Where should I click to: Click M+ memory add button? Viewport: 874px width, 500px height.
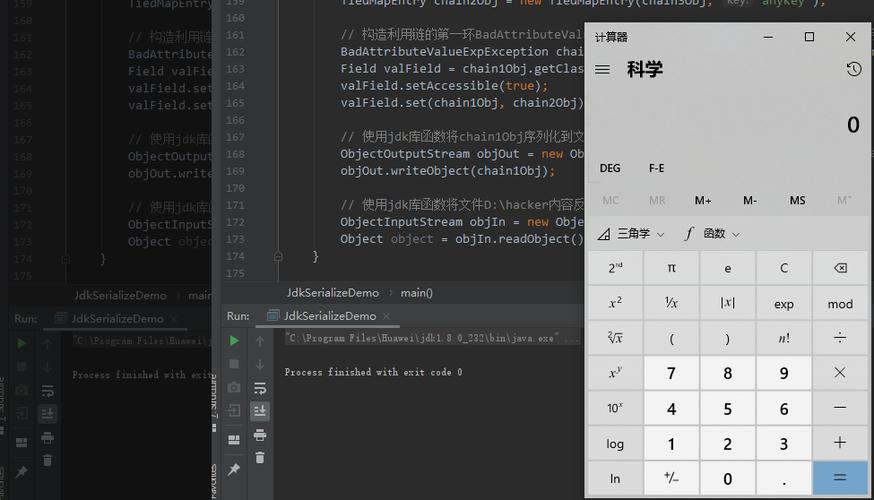pos(703,200)
